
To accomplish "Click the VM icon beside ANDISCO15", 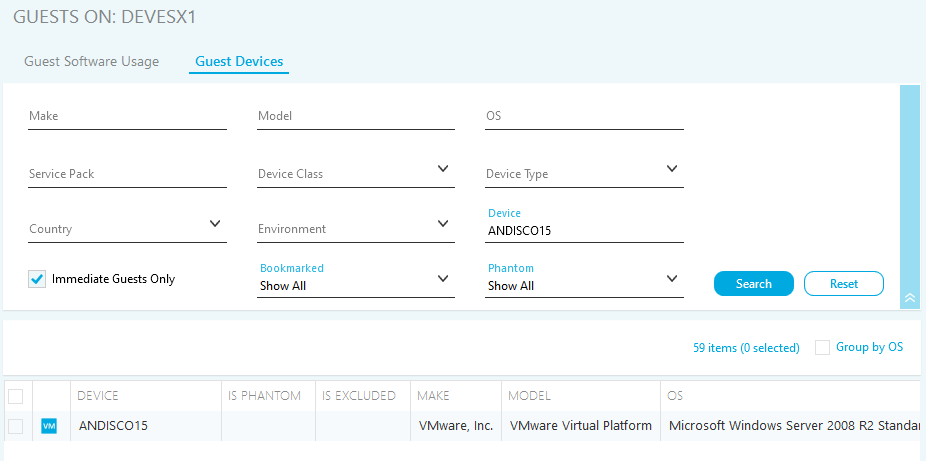I will 49,426.
